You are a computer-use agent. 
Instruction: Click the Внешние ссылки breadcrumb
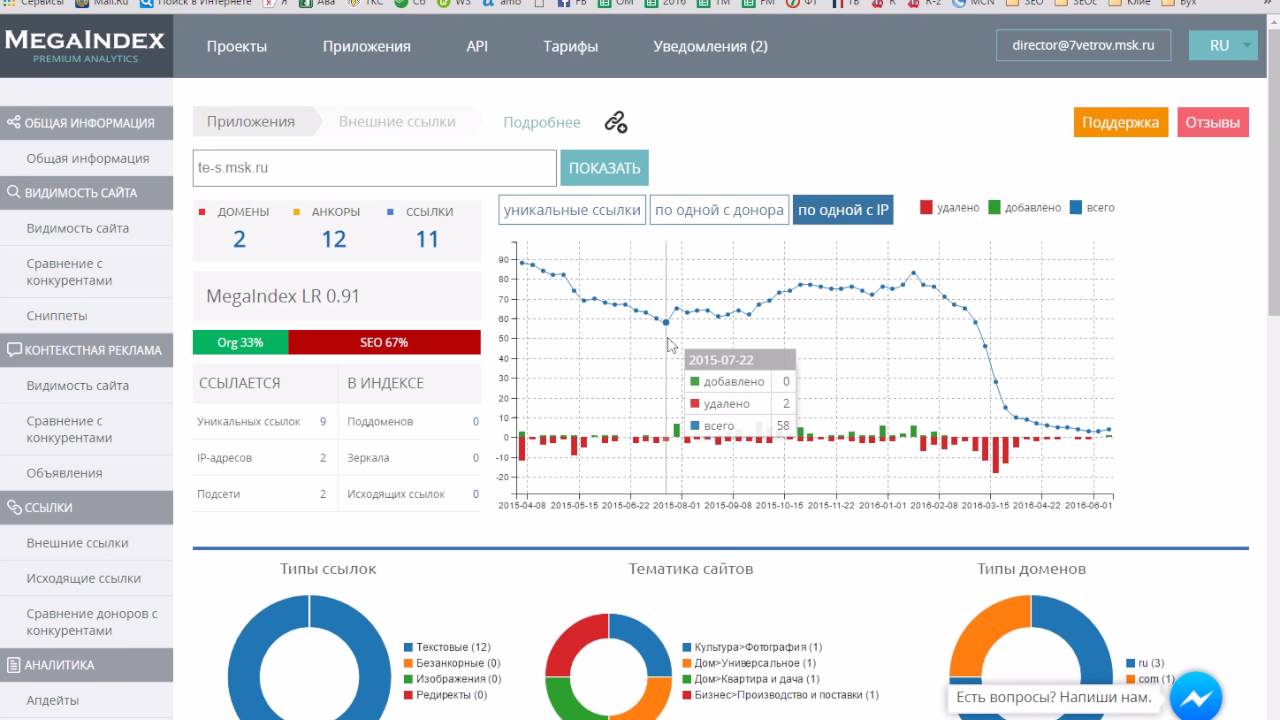(x=397, y=122)
